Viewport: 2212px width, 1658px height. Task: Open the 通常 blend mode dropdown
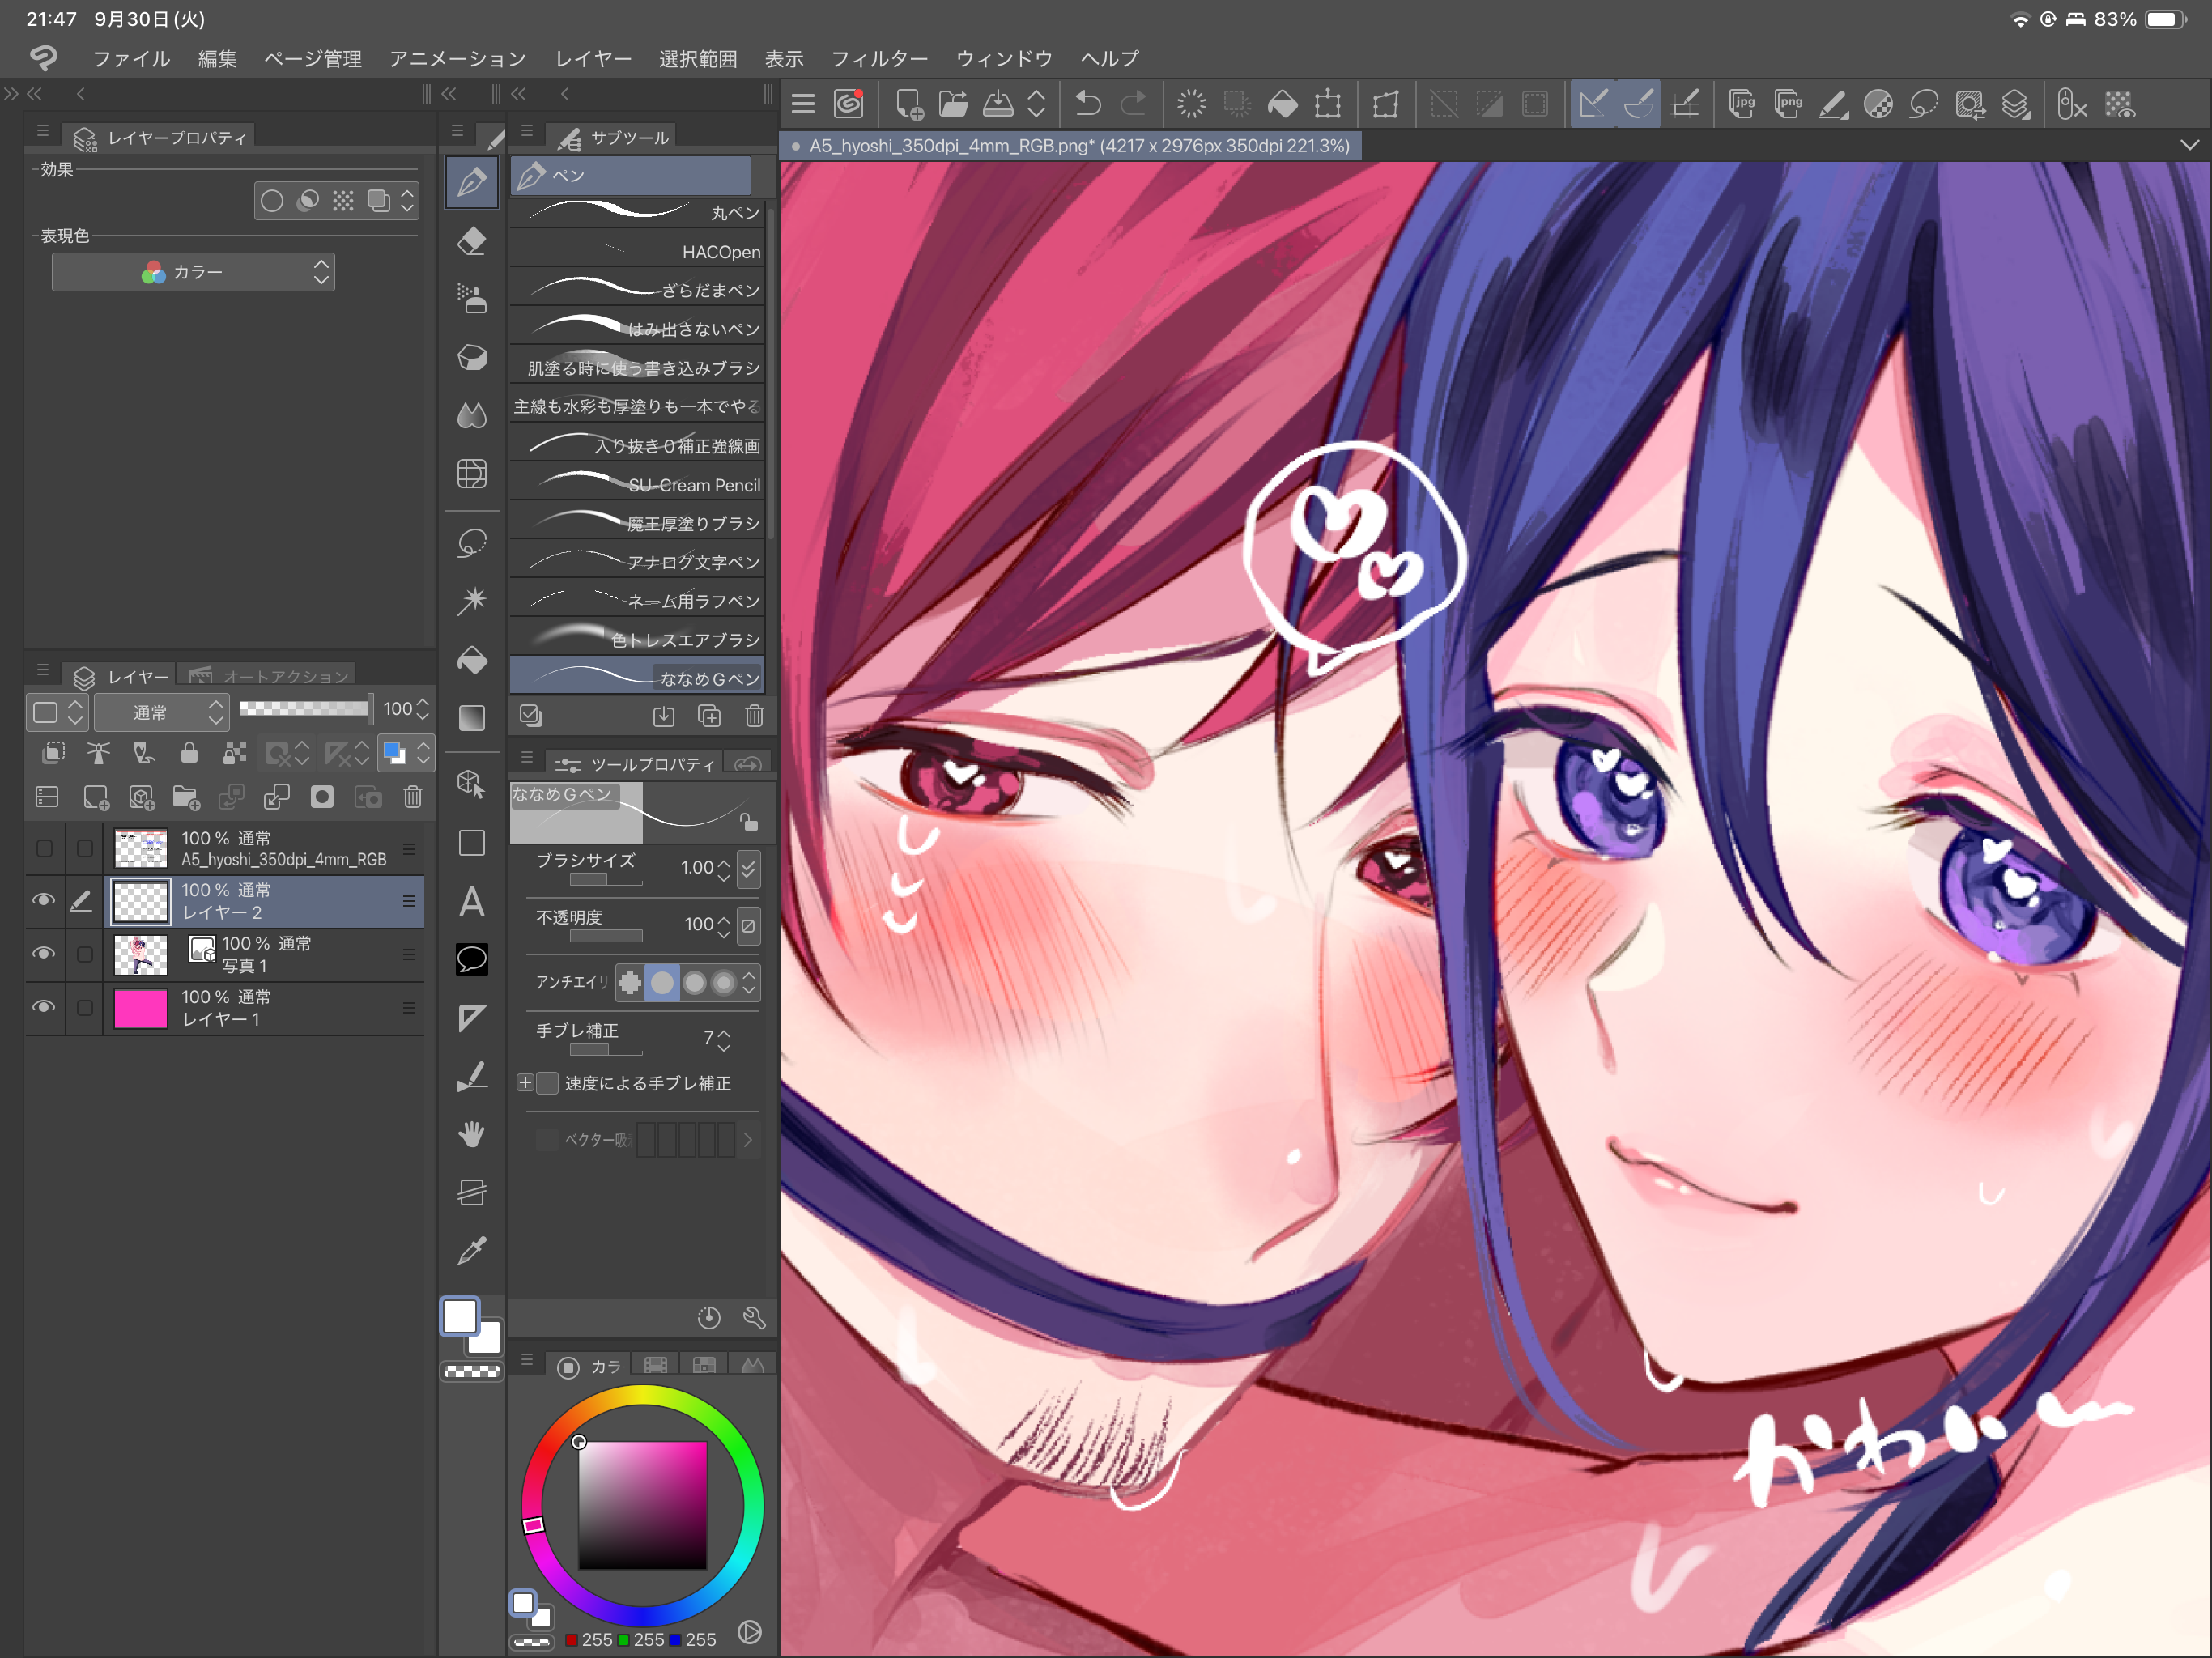pyautogui.click(x=162, y=712)
